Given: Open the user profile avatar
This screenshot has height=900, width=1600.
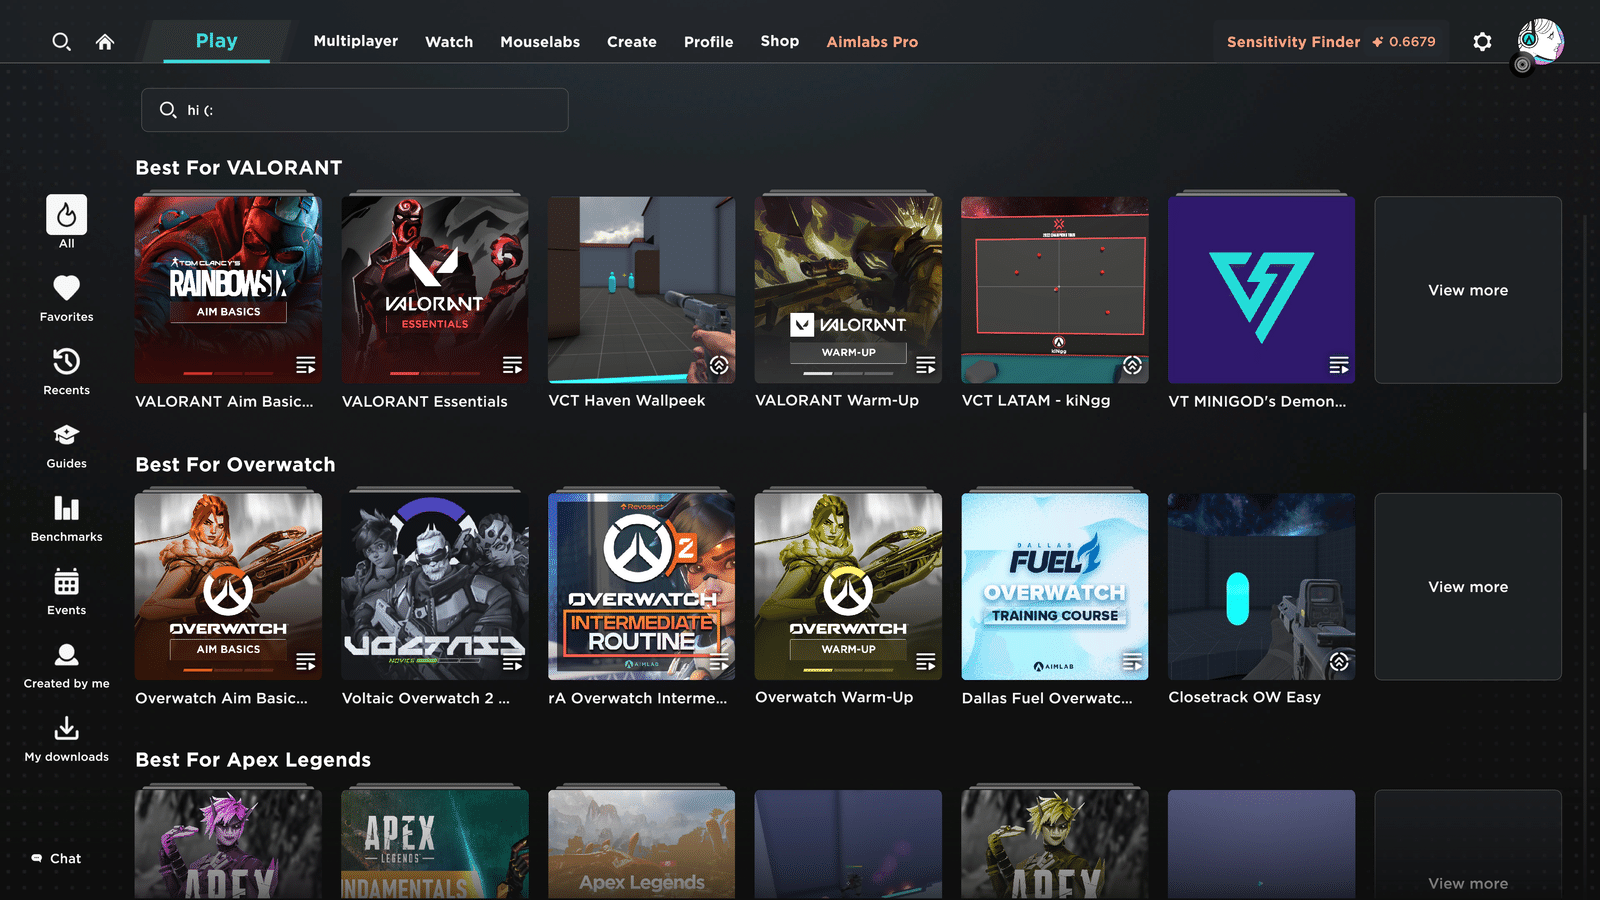Looking at the screenshot, I should coord(1540,42).
